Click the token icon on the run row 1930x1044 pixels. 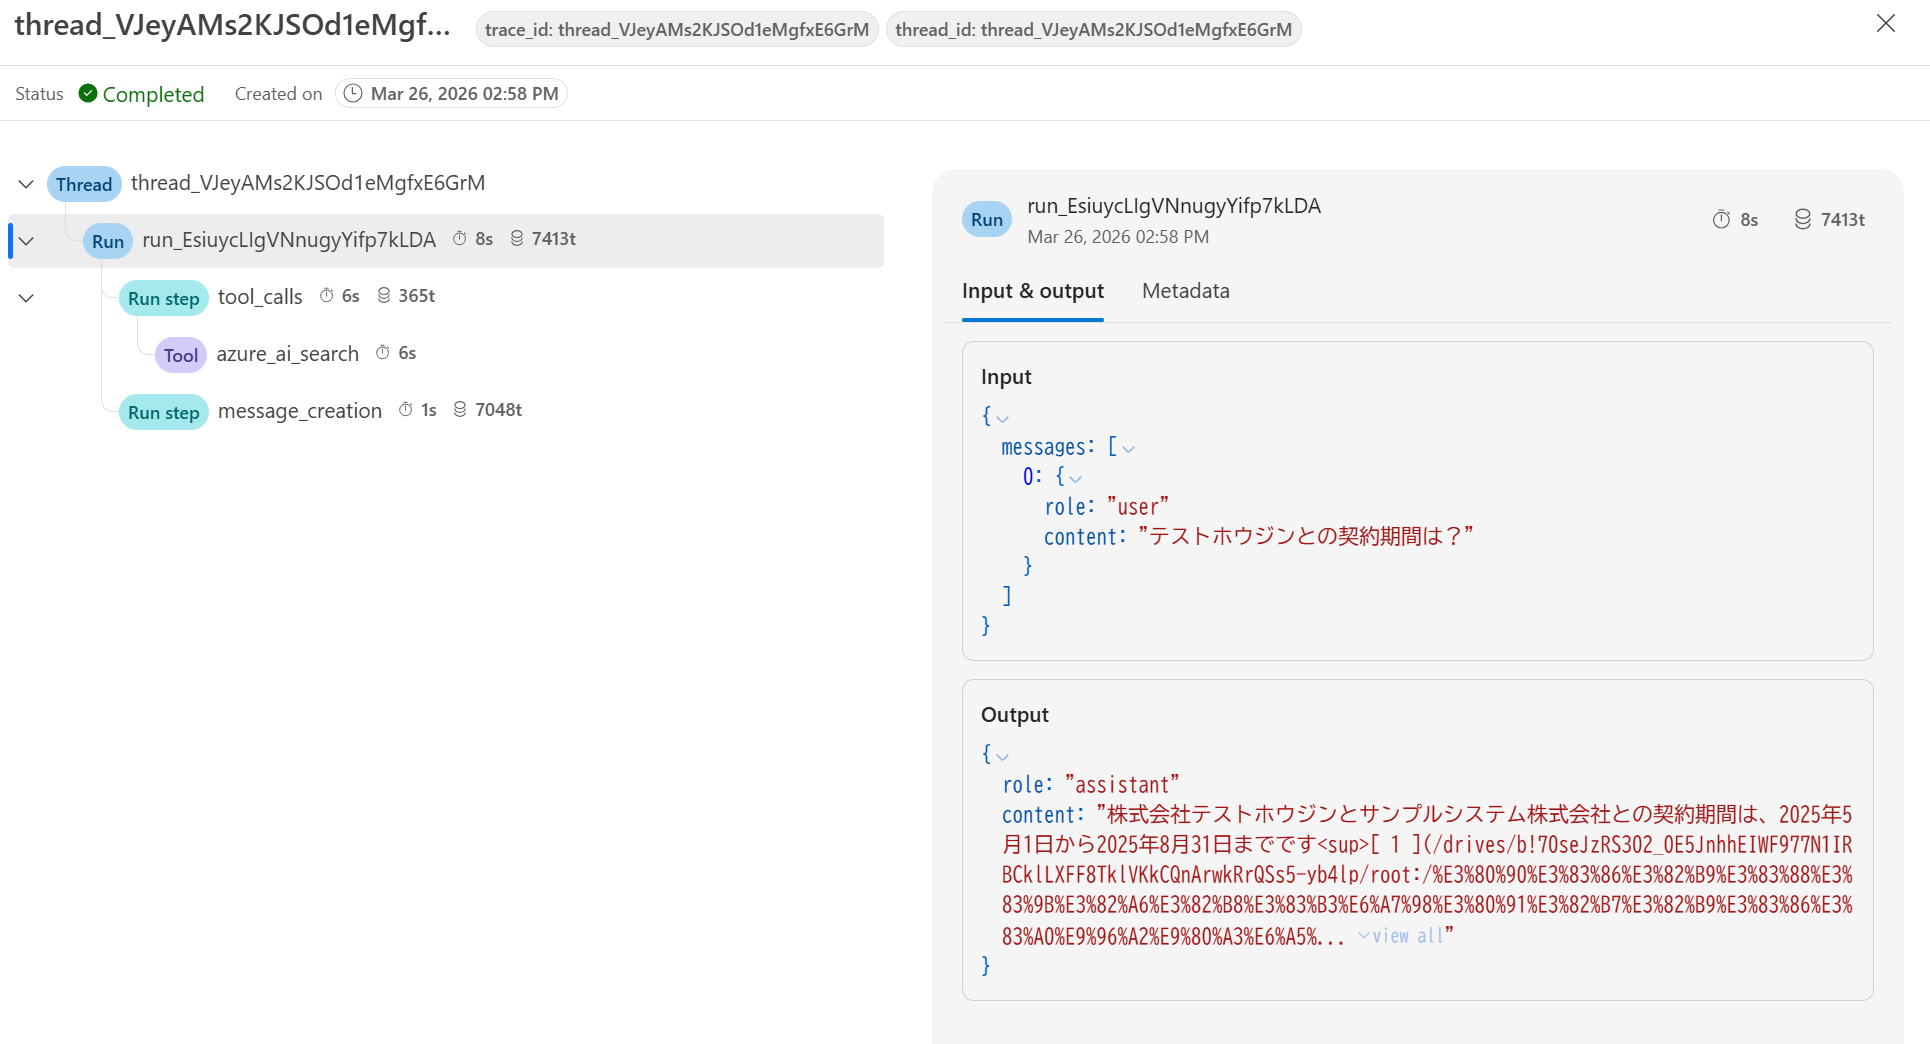click(x=517, y=238)
